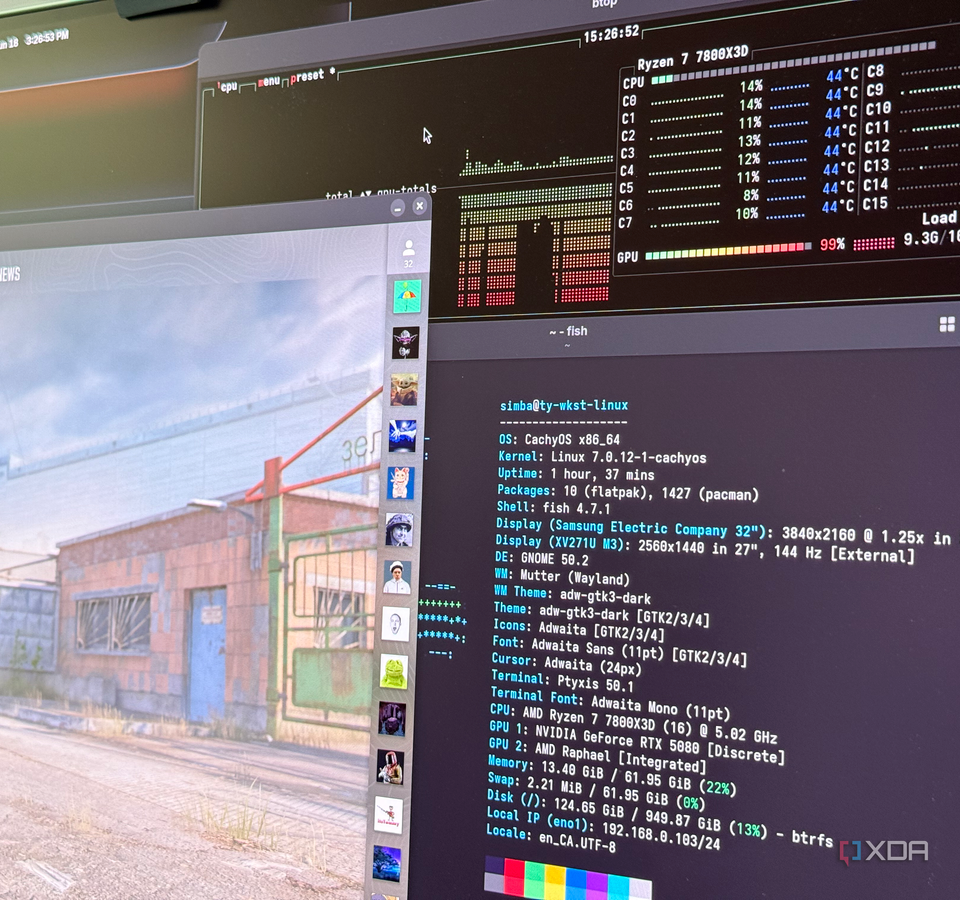Open friends list icon showing 32
Viewport: 960px width, 900px height.
tap(408, 253)
